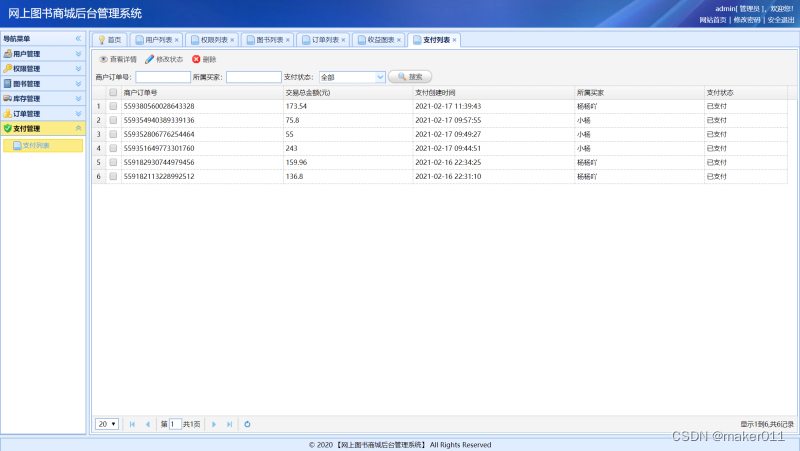Check the row for order 559182113228992512

click(113, 176)
